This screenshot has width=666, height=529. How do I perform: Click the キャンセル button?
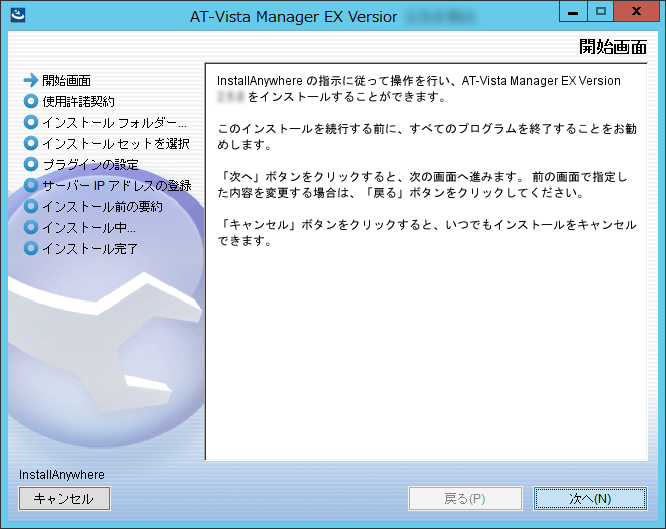pos(64,498)
